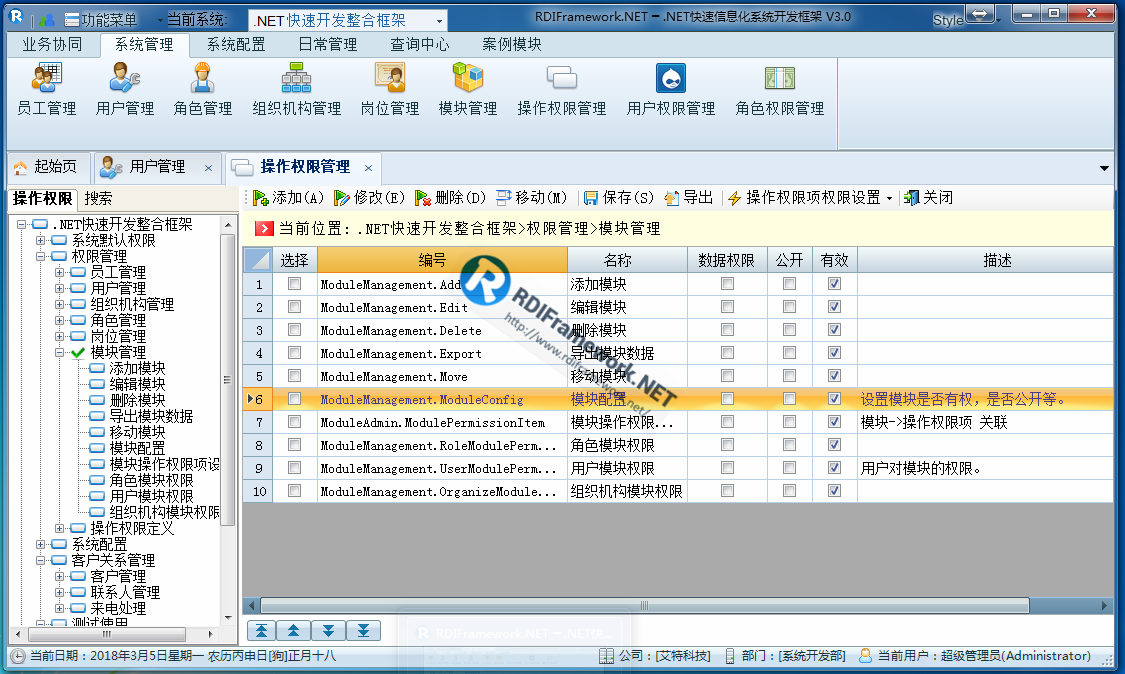Open the Style menu in title bar
Viewport: 1125px width, 674px height.
[x=949, y=20]
